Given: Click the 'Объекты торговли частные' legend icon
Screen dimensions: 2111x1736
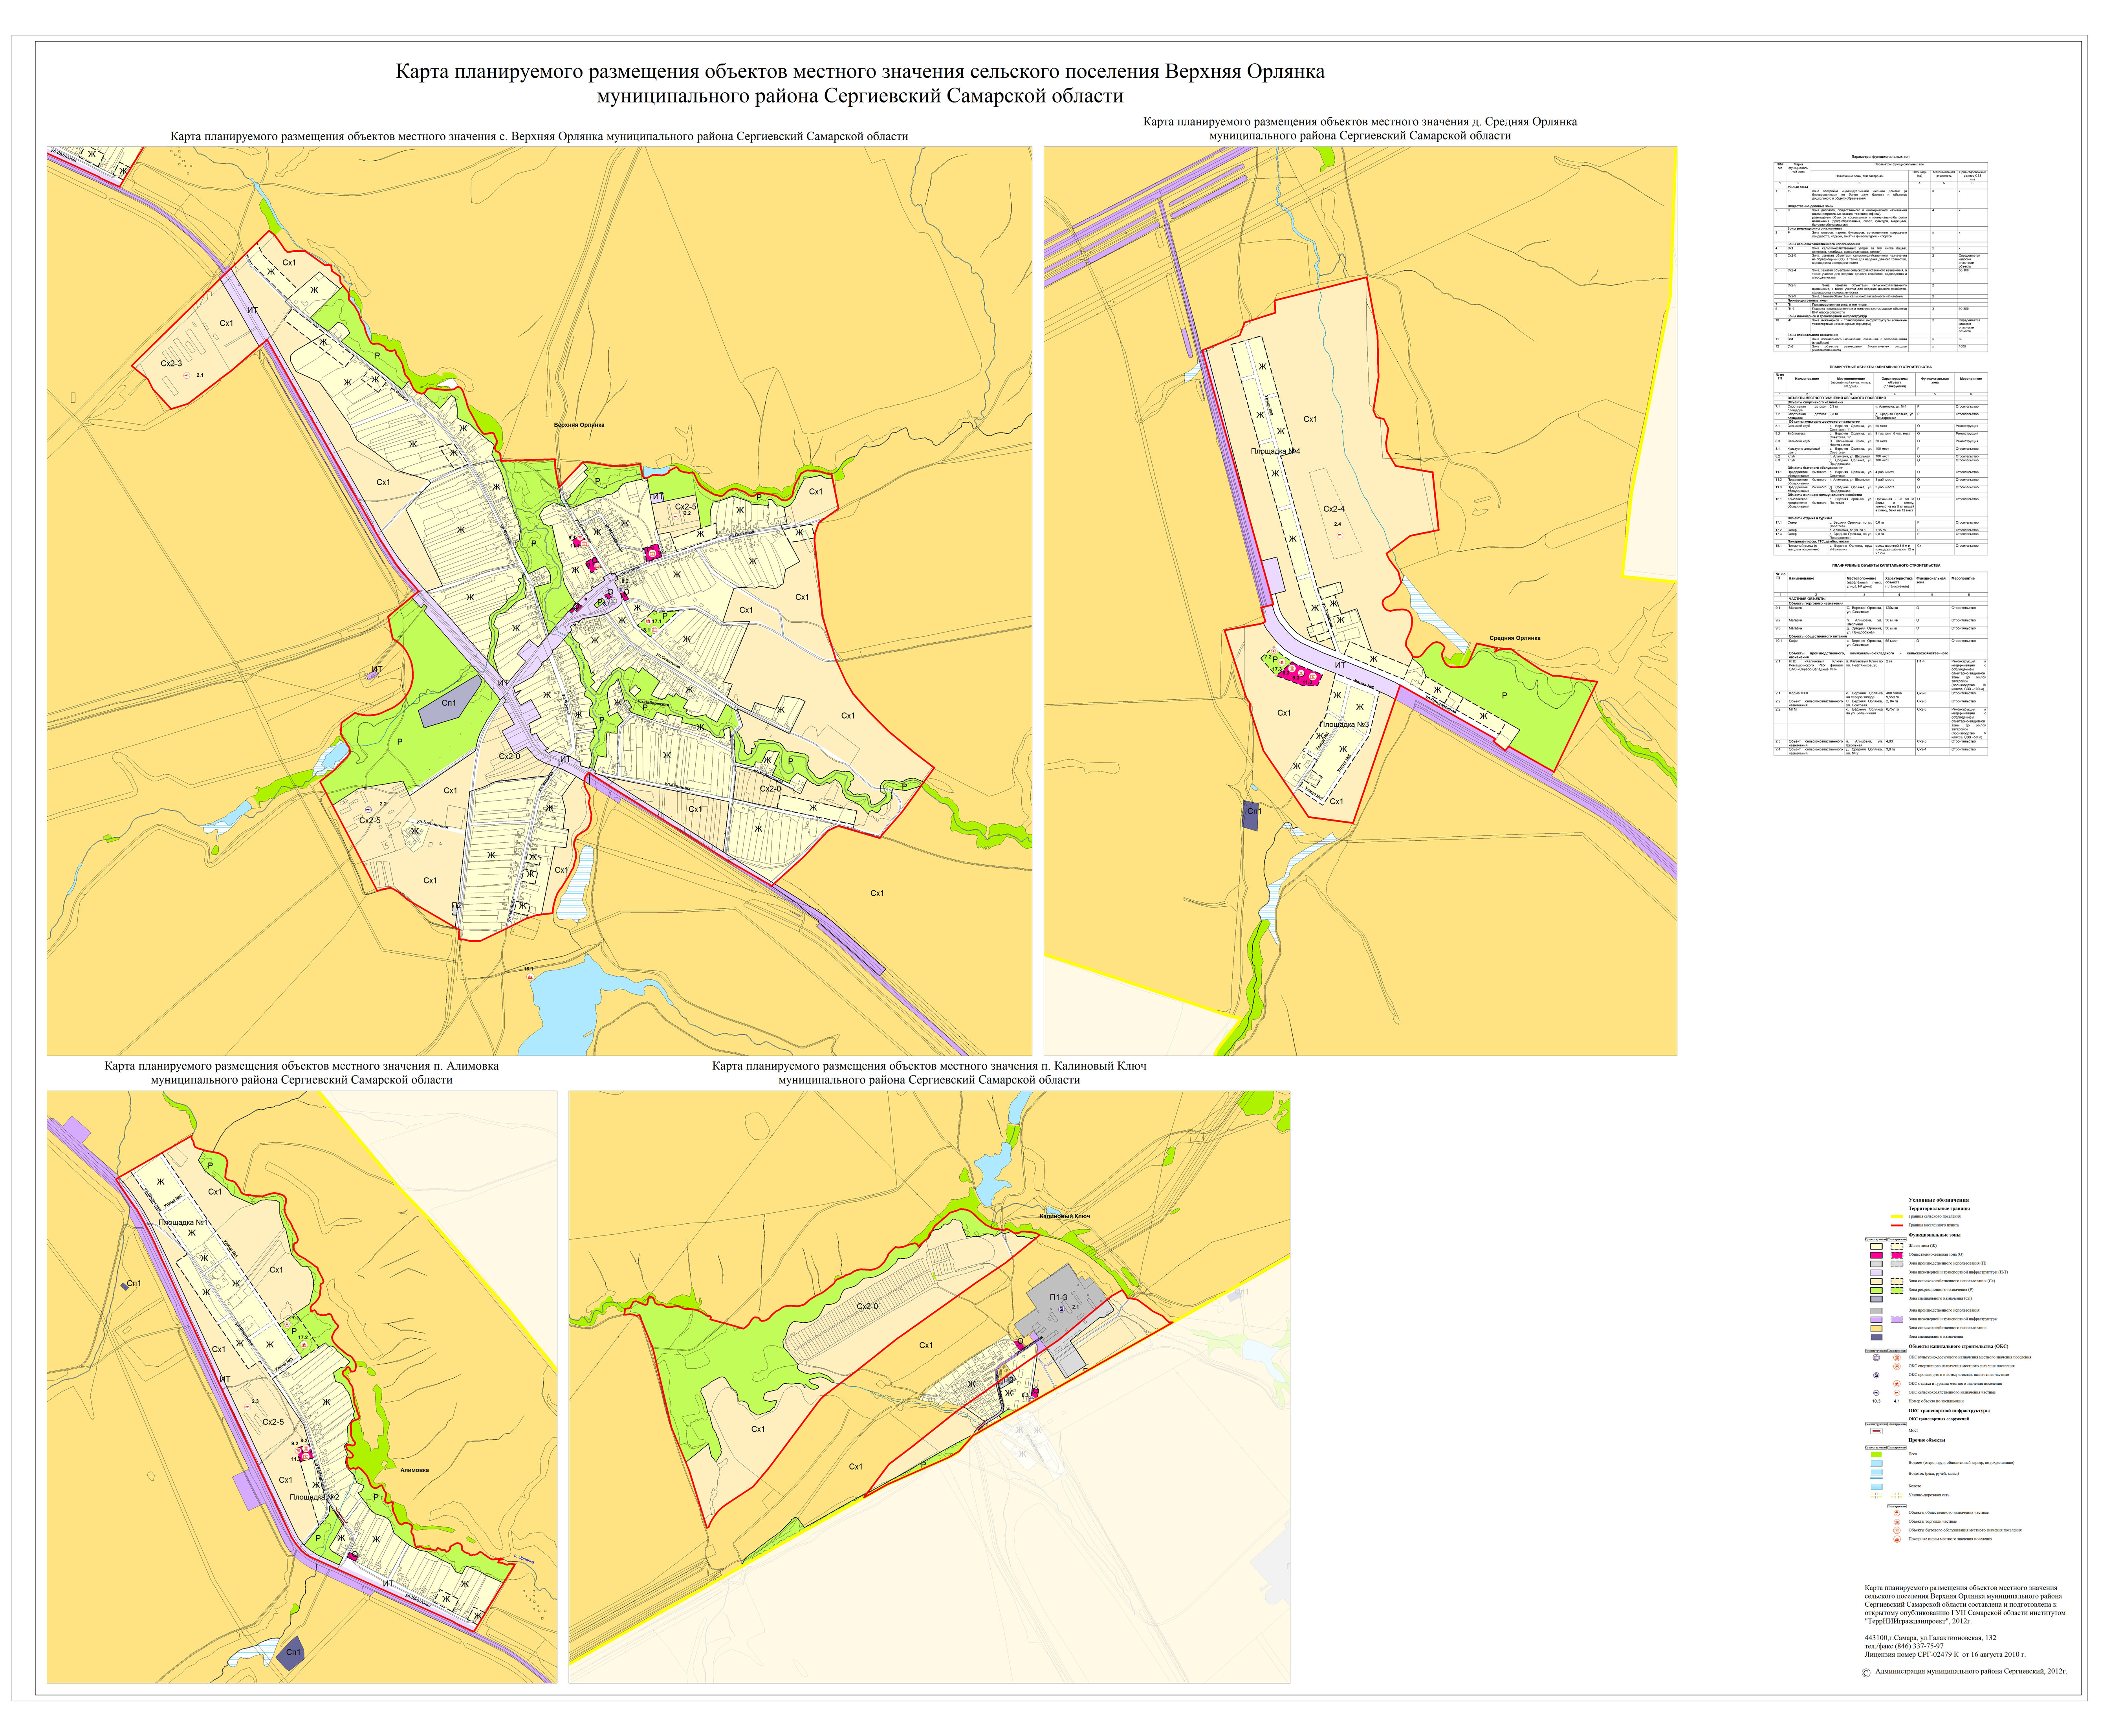Looking at the screenshot, I should click(1897, 1522).
